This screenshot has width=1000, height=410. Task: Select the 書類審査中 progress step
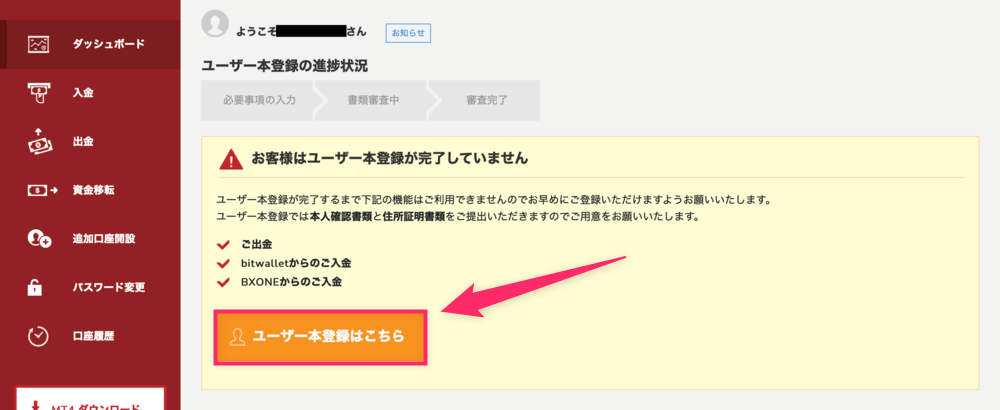tap(373, 100)
